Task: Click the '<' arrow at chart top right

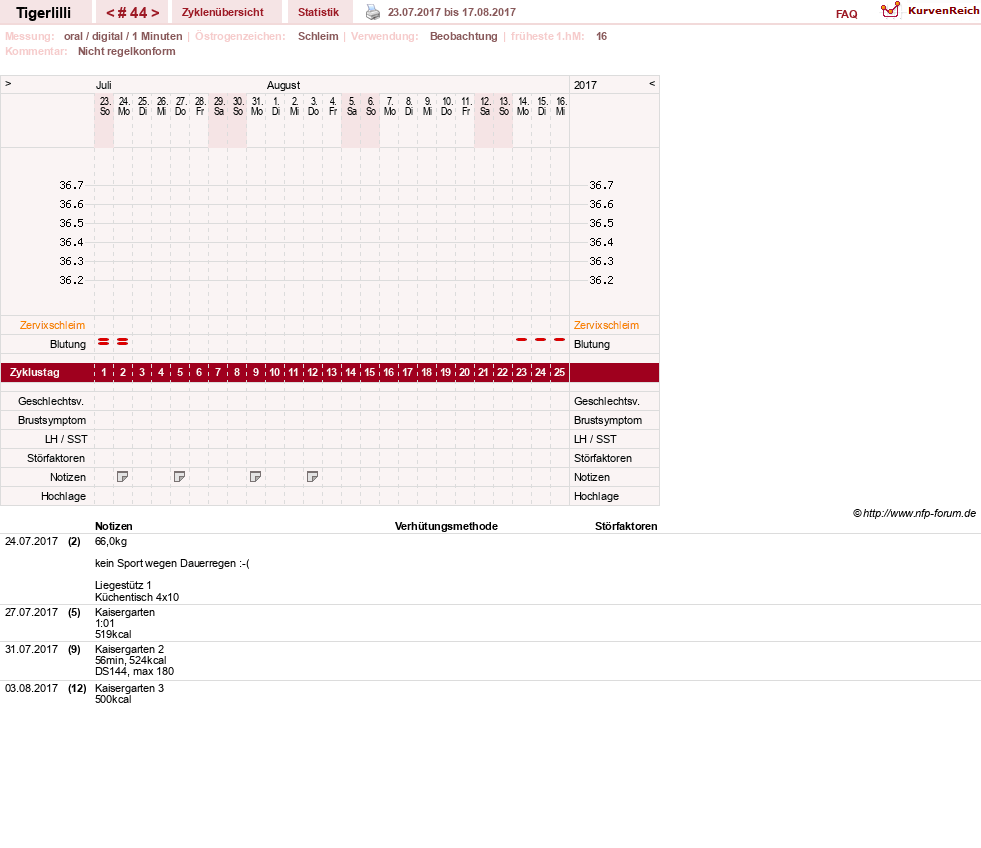Action: point(652,83)
